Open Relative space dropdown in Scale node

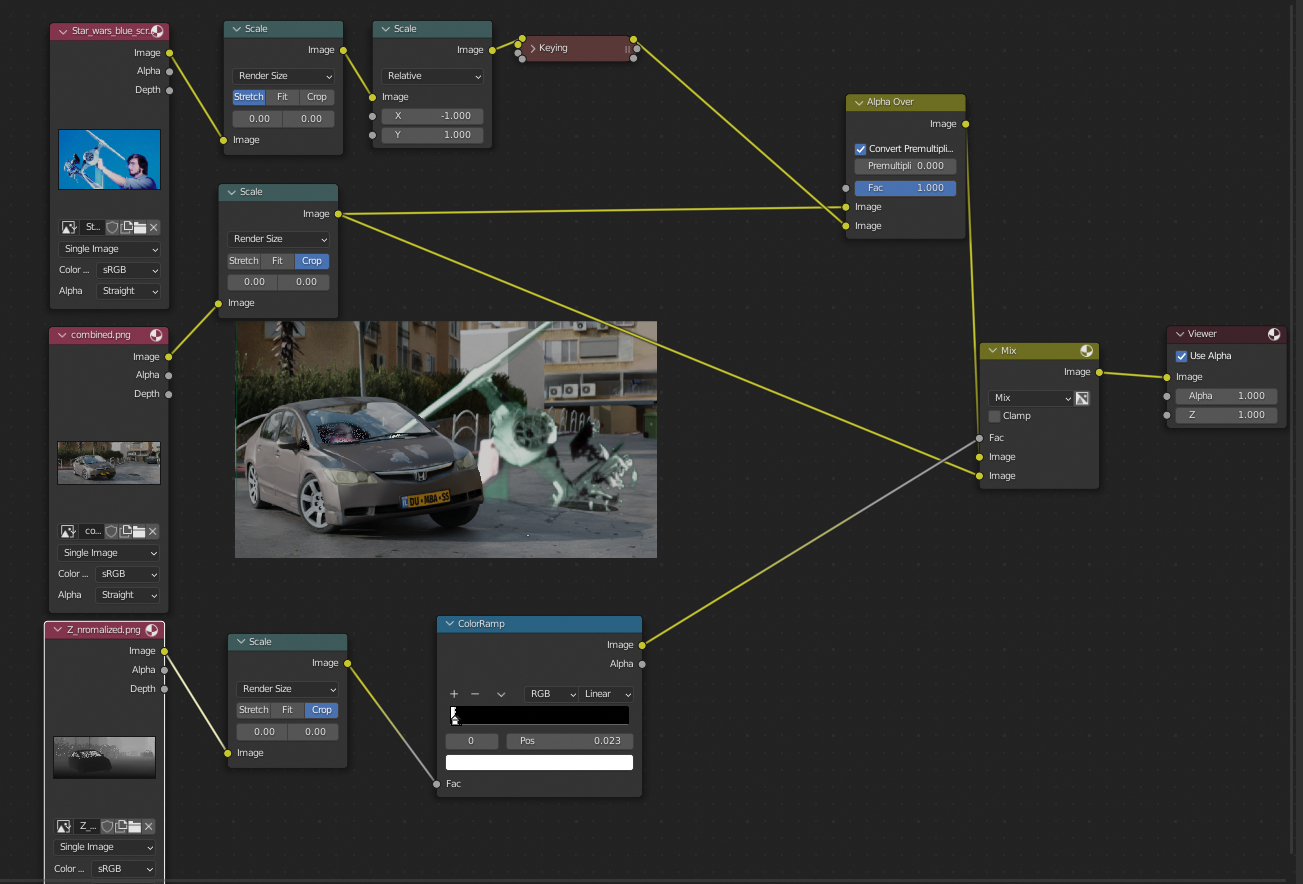point(432,76)
